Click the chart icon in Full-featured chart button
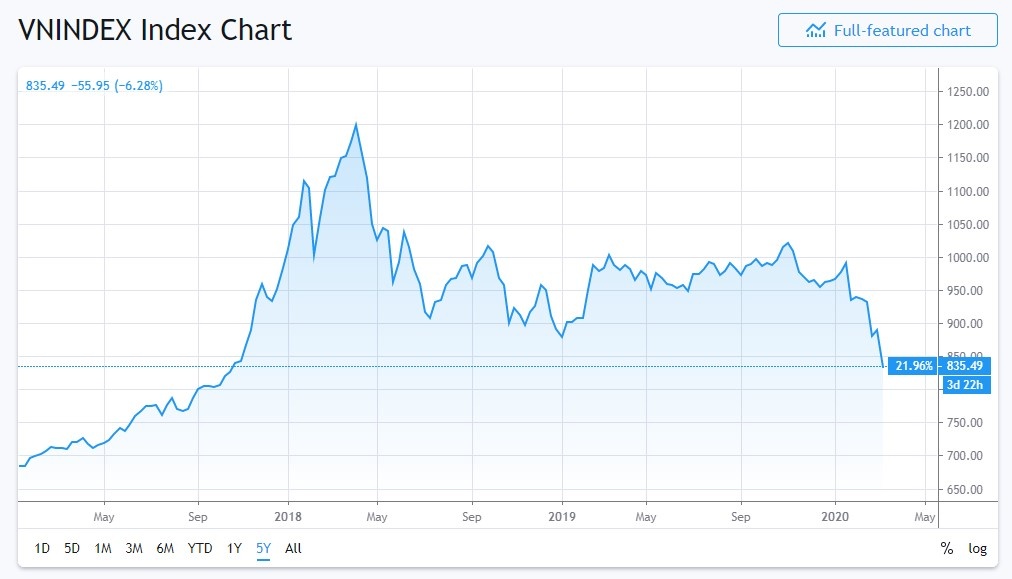Screen dimensions: 1012x579 [x=815, y=30]
